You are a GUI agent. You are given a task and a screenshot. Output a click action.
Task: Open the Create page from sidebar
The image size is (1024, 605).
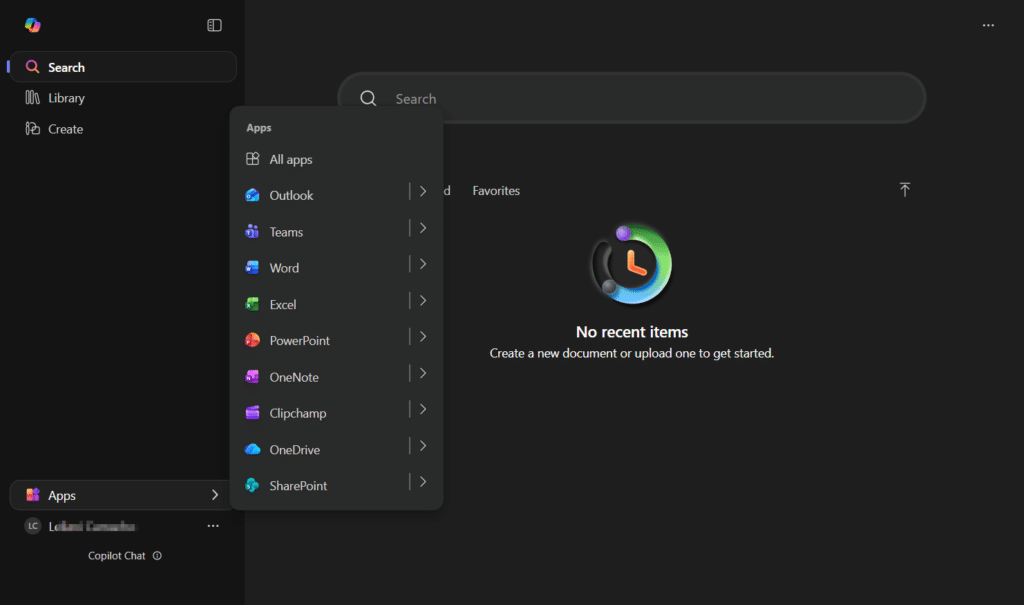[x=65, y=129]
